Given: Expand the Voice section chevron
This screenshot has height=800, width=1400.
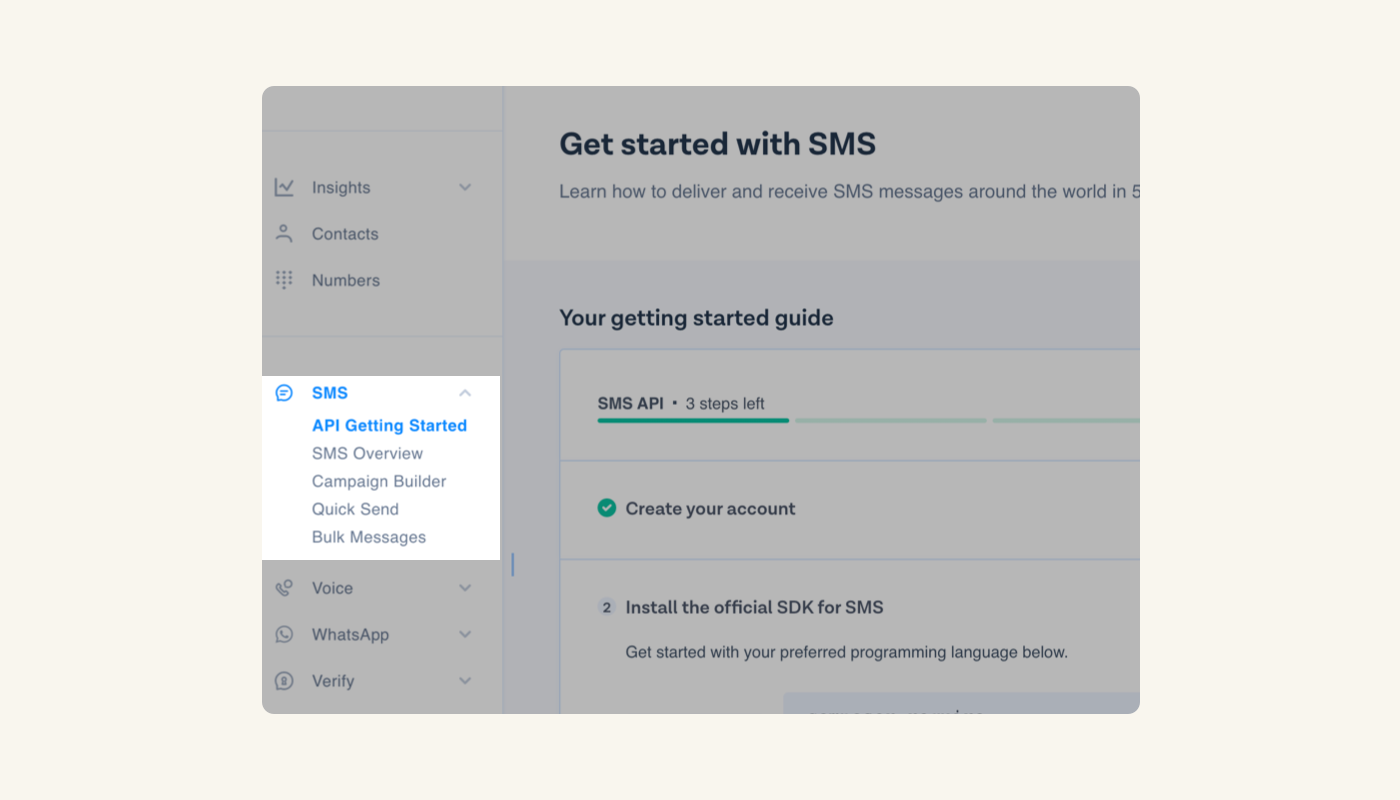Looking at the screenshot, I should pyautogui.click(x=465, y=588).
